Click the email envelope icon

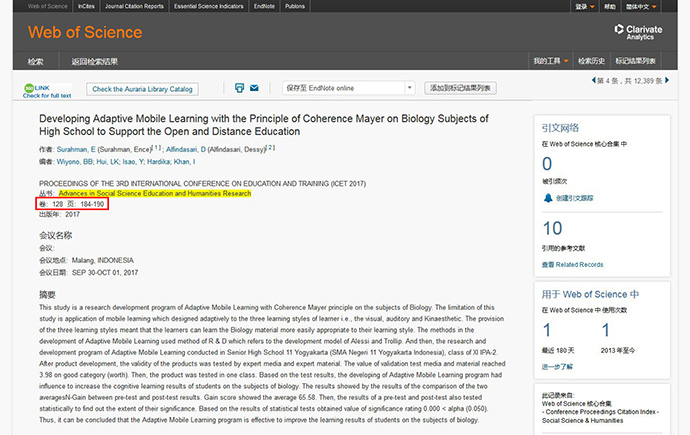click(254, 88)
